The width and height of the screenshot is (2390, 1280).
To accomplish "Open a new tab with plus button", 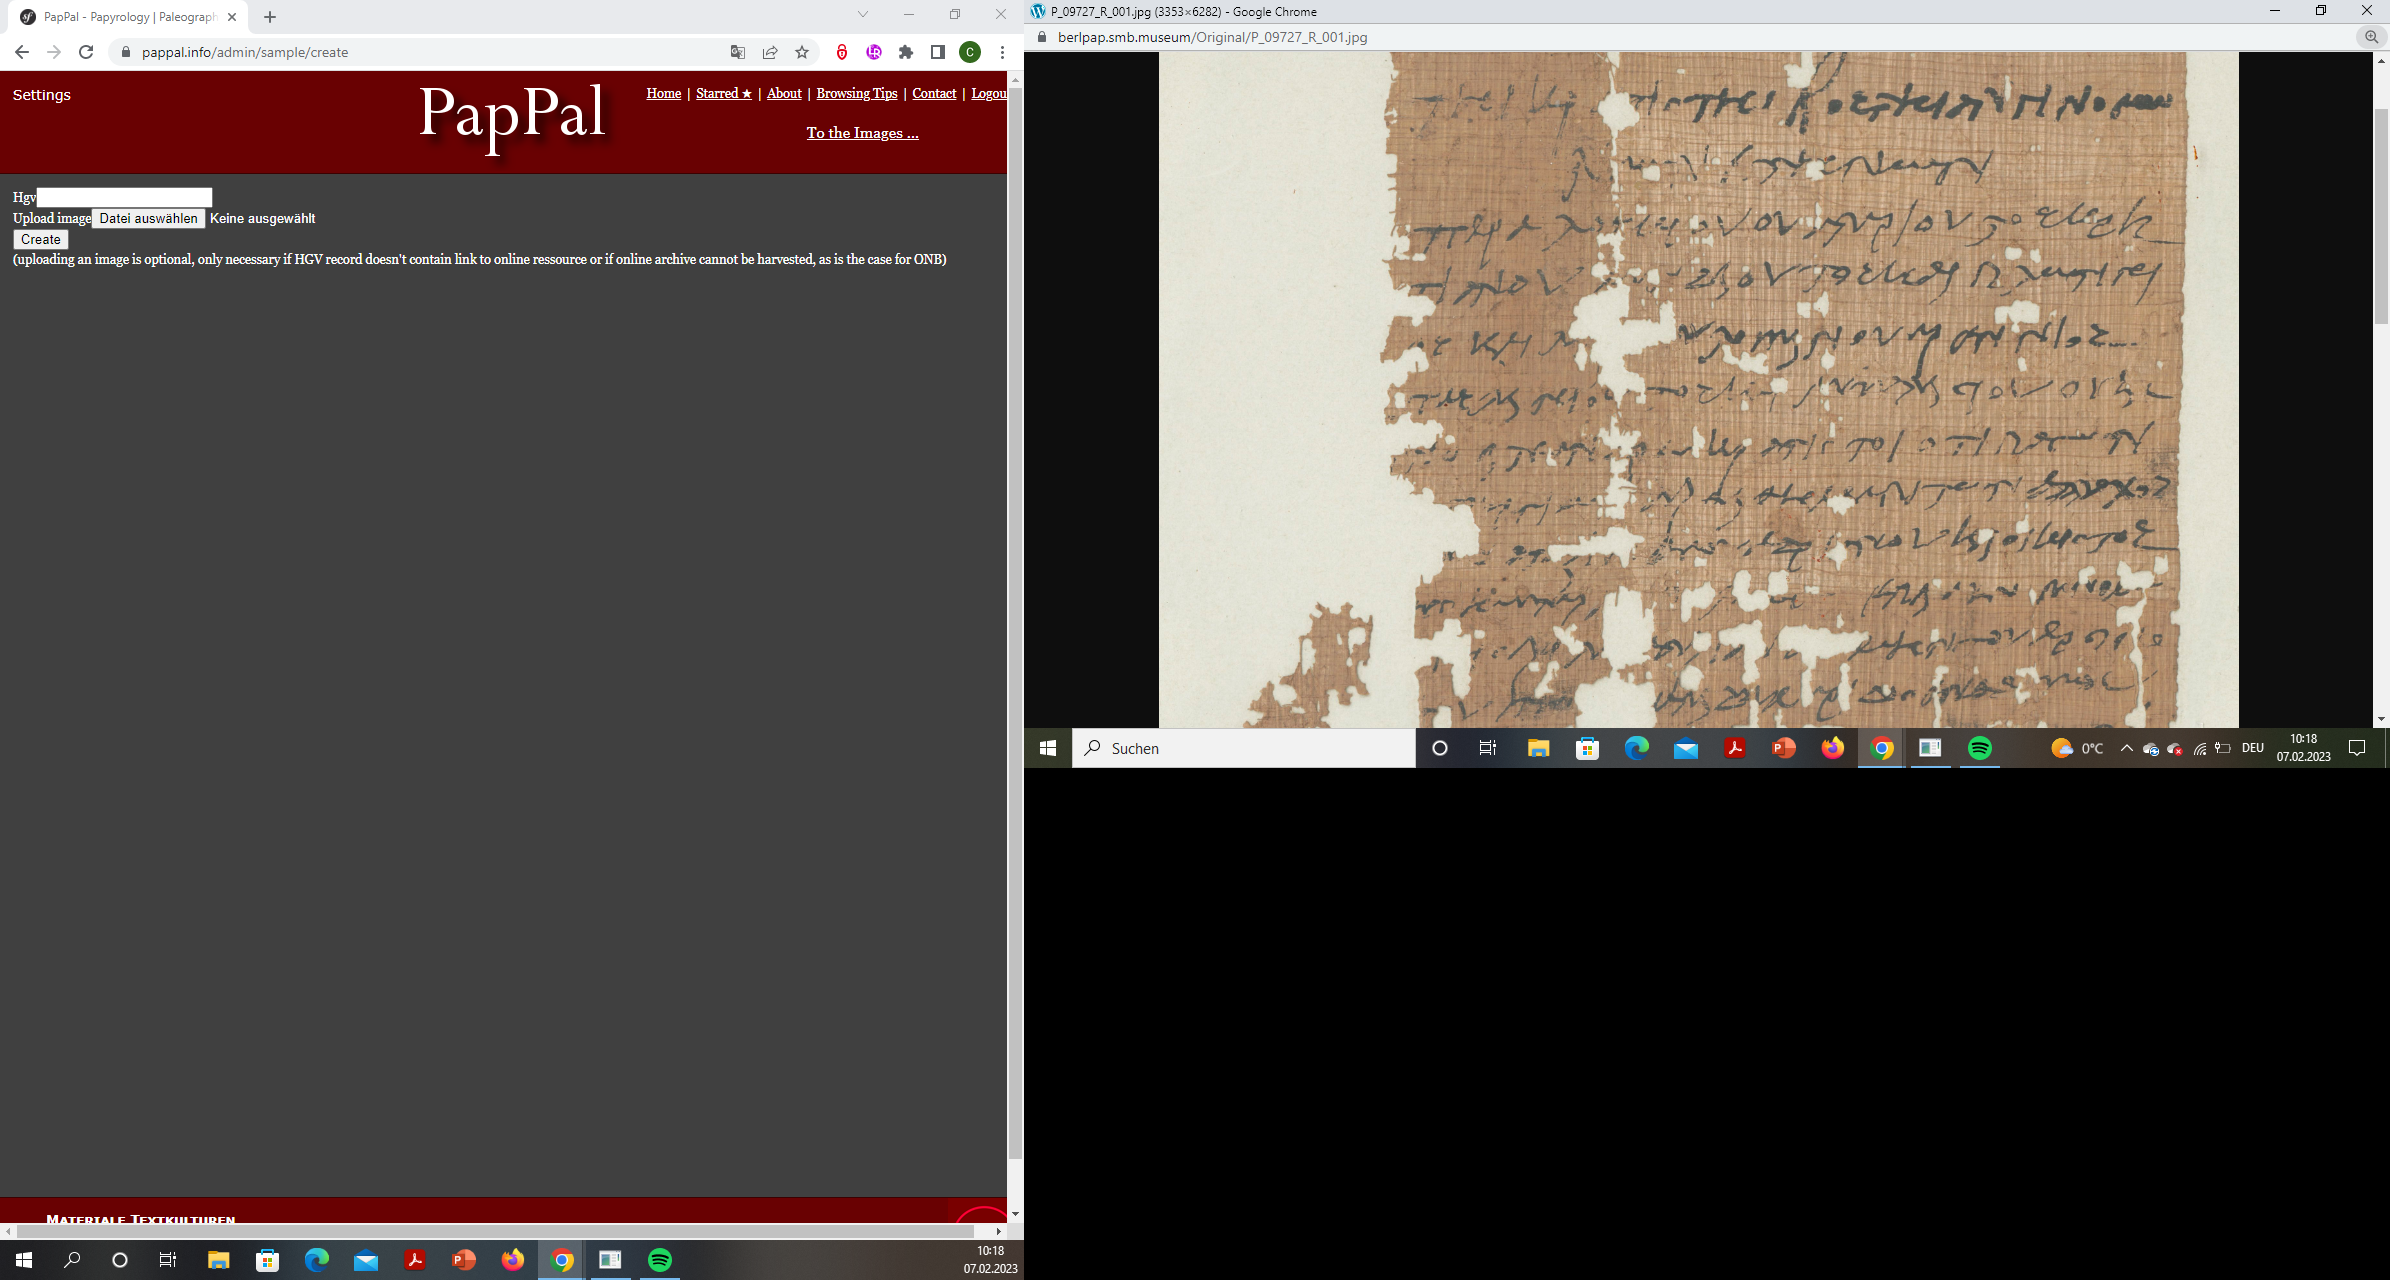I will [x=270, y=17].
